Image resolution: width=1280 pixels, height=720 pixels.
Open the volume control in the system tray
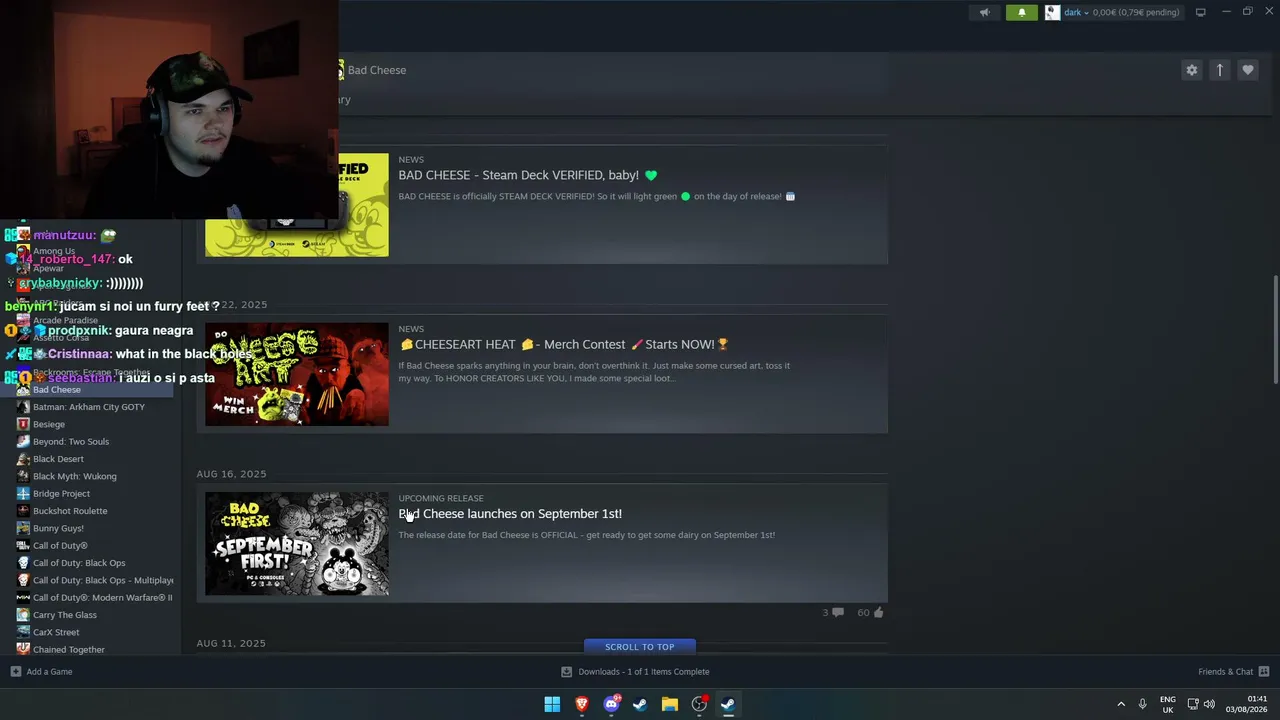[1209, 704]
